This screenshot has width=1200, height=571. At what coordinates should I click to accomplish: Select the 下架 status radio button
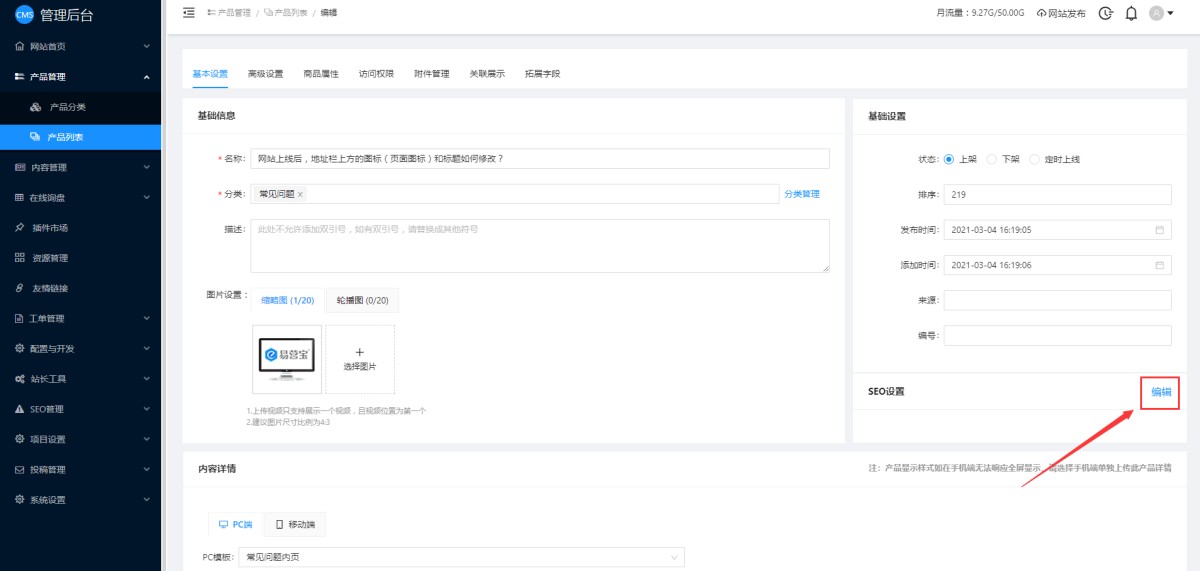point(992,159)
